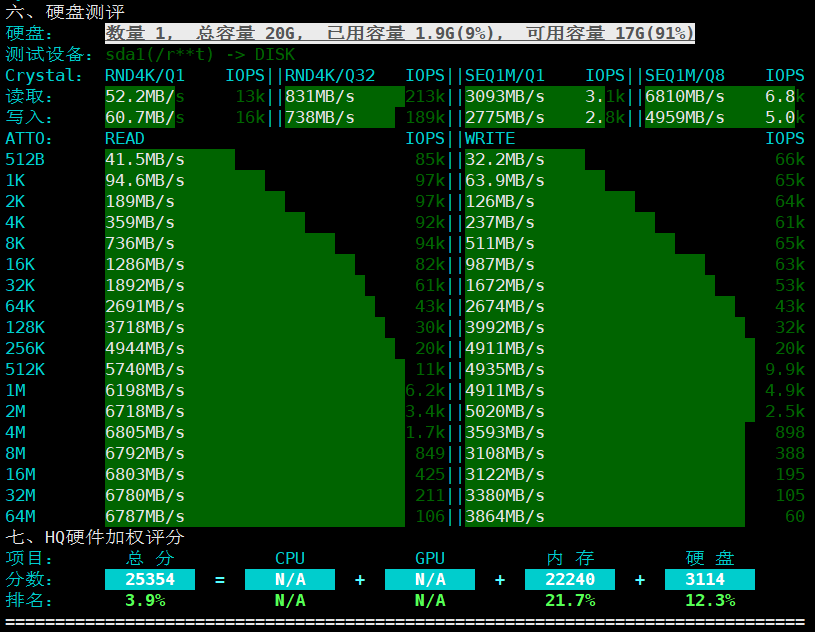Viewport: 815px width, 632px height.
Task: Select the sequential read value "3093MB/s"
Action: [x=505, y=97]
